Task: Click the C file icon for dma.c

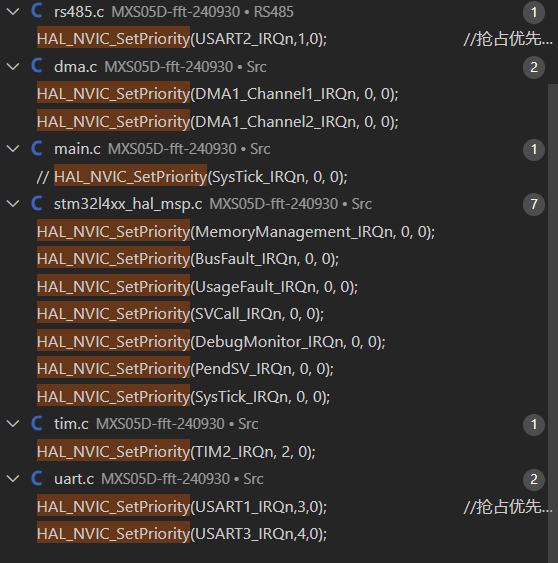Action: 37,66
